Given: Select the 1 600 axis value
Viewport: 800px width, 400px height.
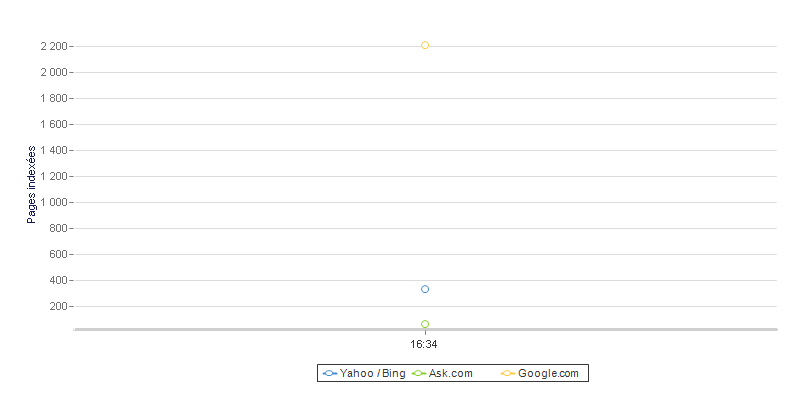Looking at the screenshot, I should tap(54, 124).
